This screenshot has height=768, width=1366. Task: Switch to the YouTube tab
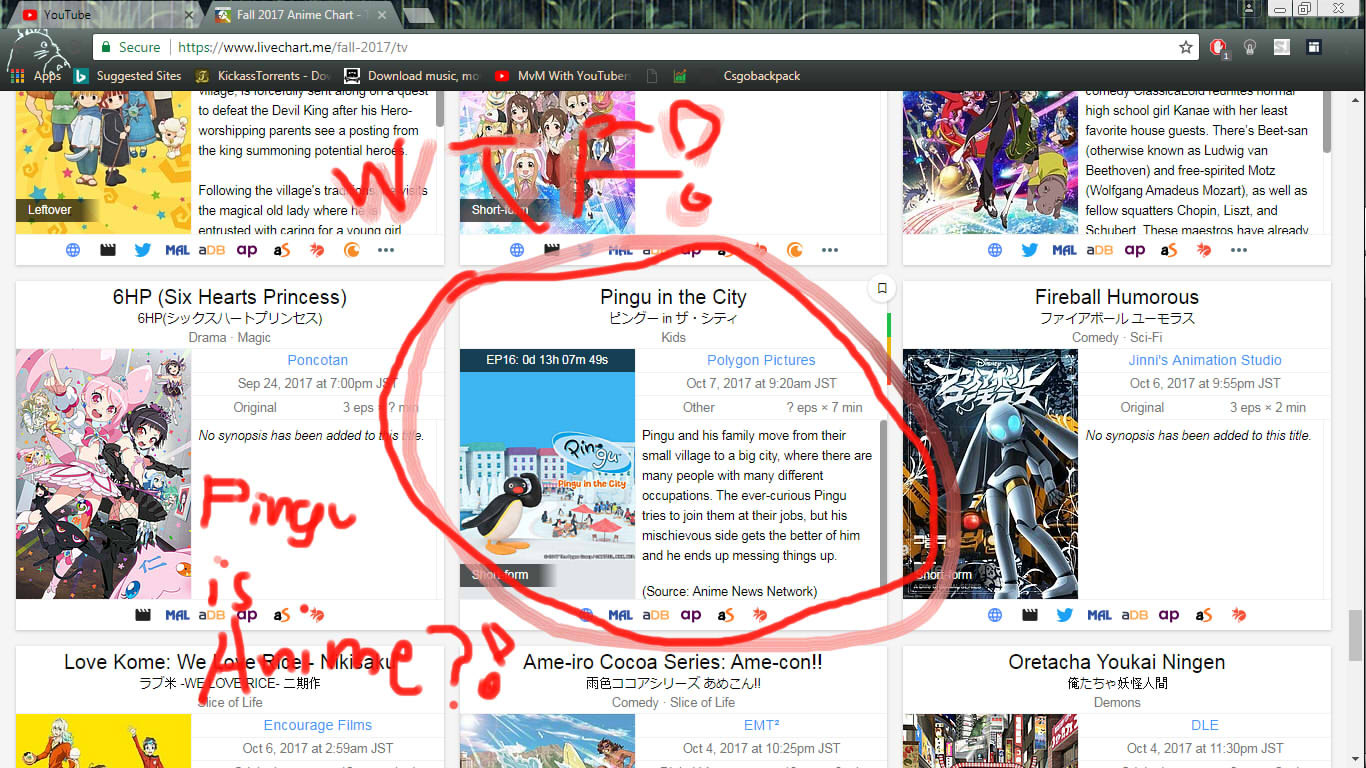coord(106,15)
